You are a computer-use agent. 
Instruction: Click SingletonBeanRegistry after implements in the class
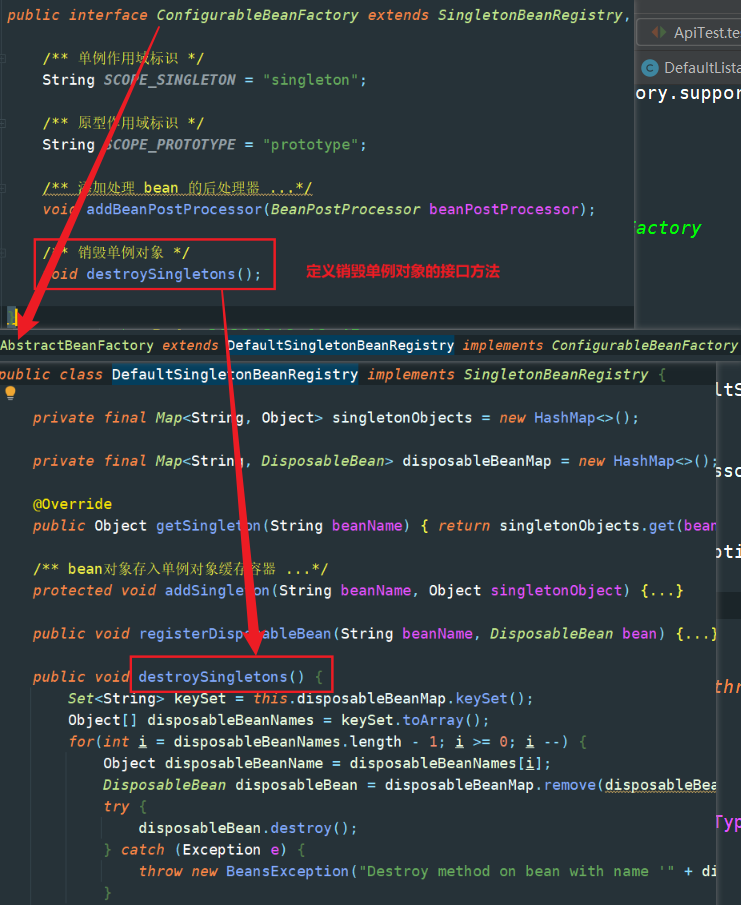point(556,374)
